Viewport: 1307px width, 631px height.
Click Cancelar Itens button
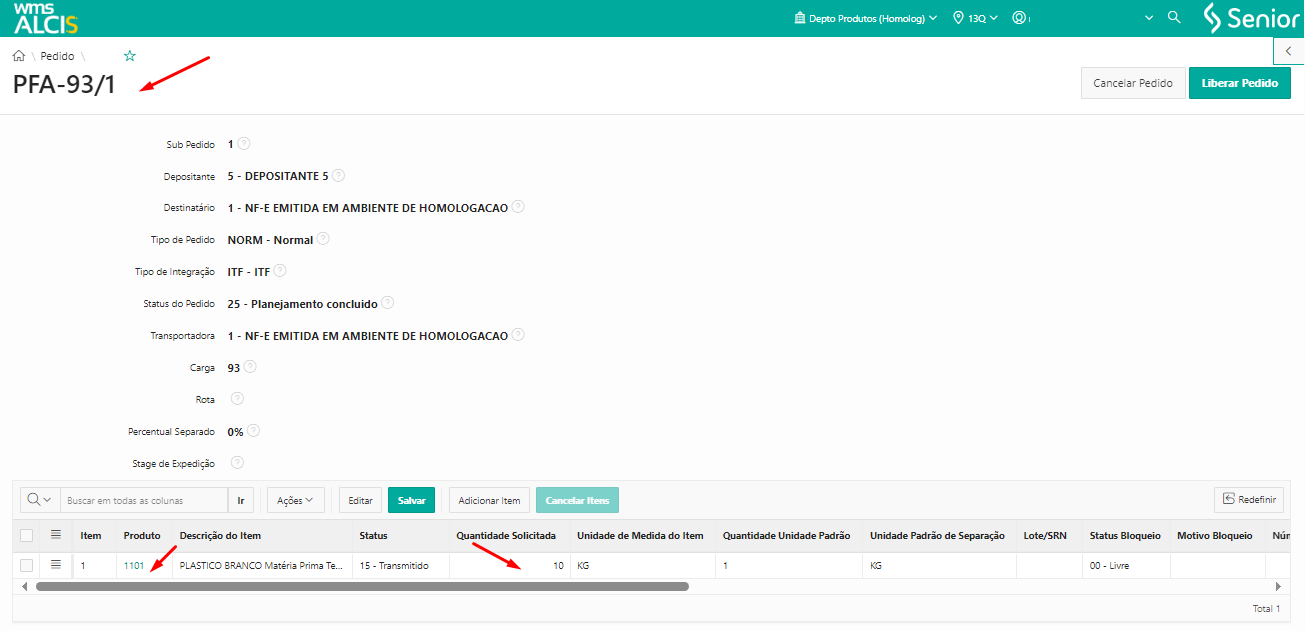point(577,500)
